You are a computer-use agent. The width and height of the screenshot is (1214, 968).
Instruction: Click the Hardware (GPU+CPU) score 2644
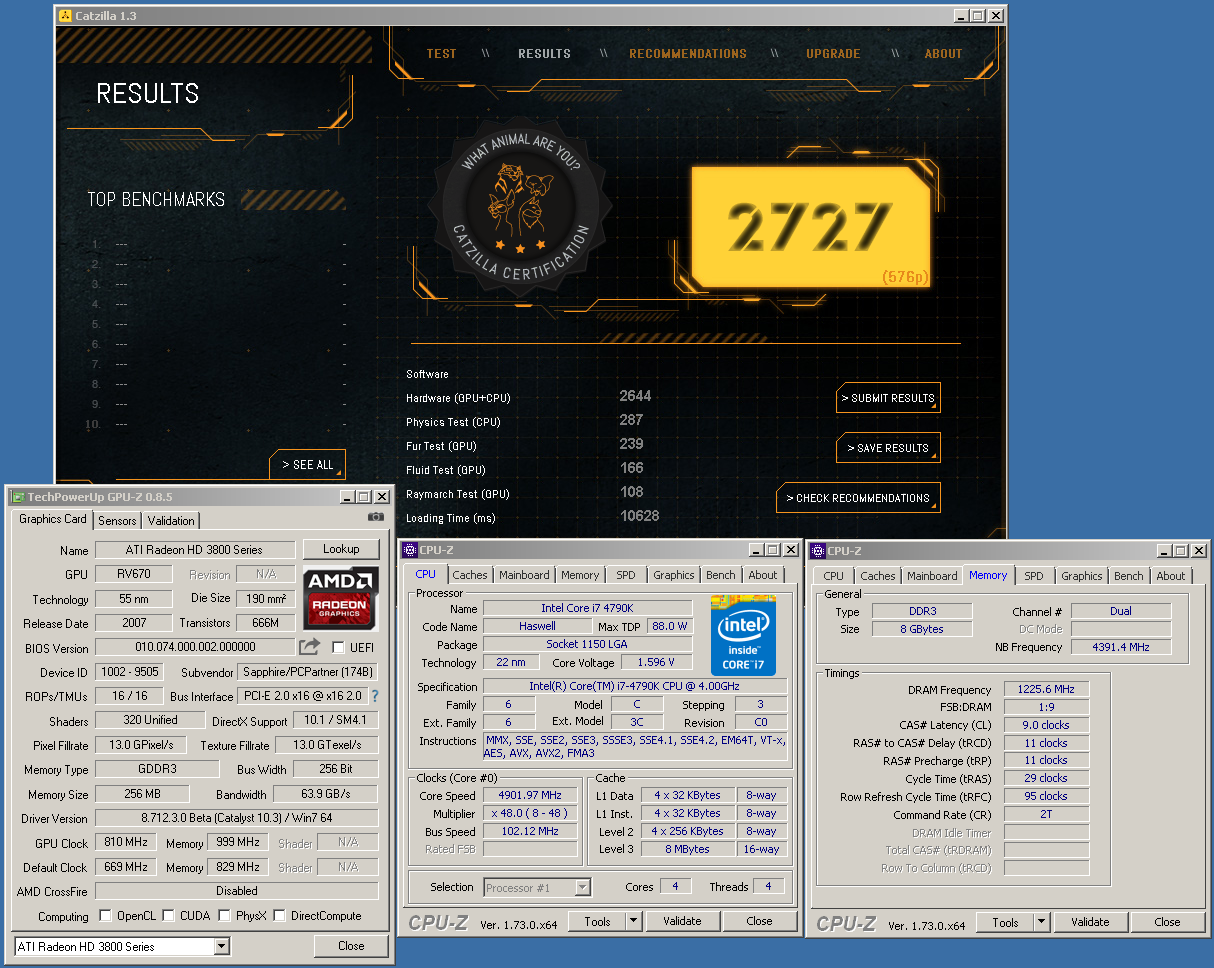point(635,396)
